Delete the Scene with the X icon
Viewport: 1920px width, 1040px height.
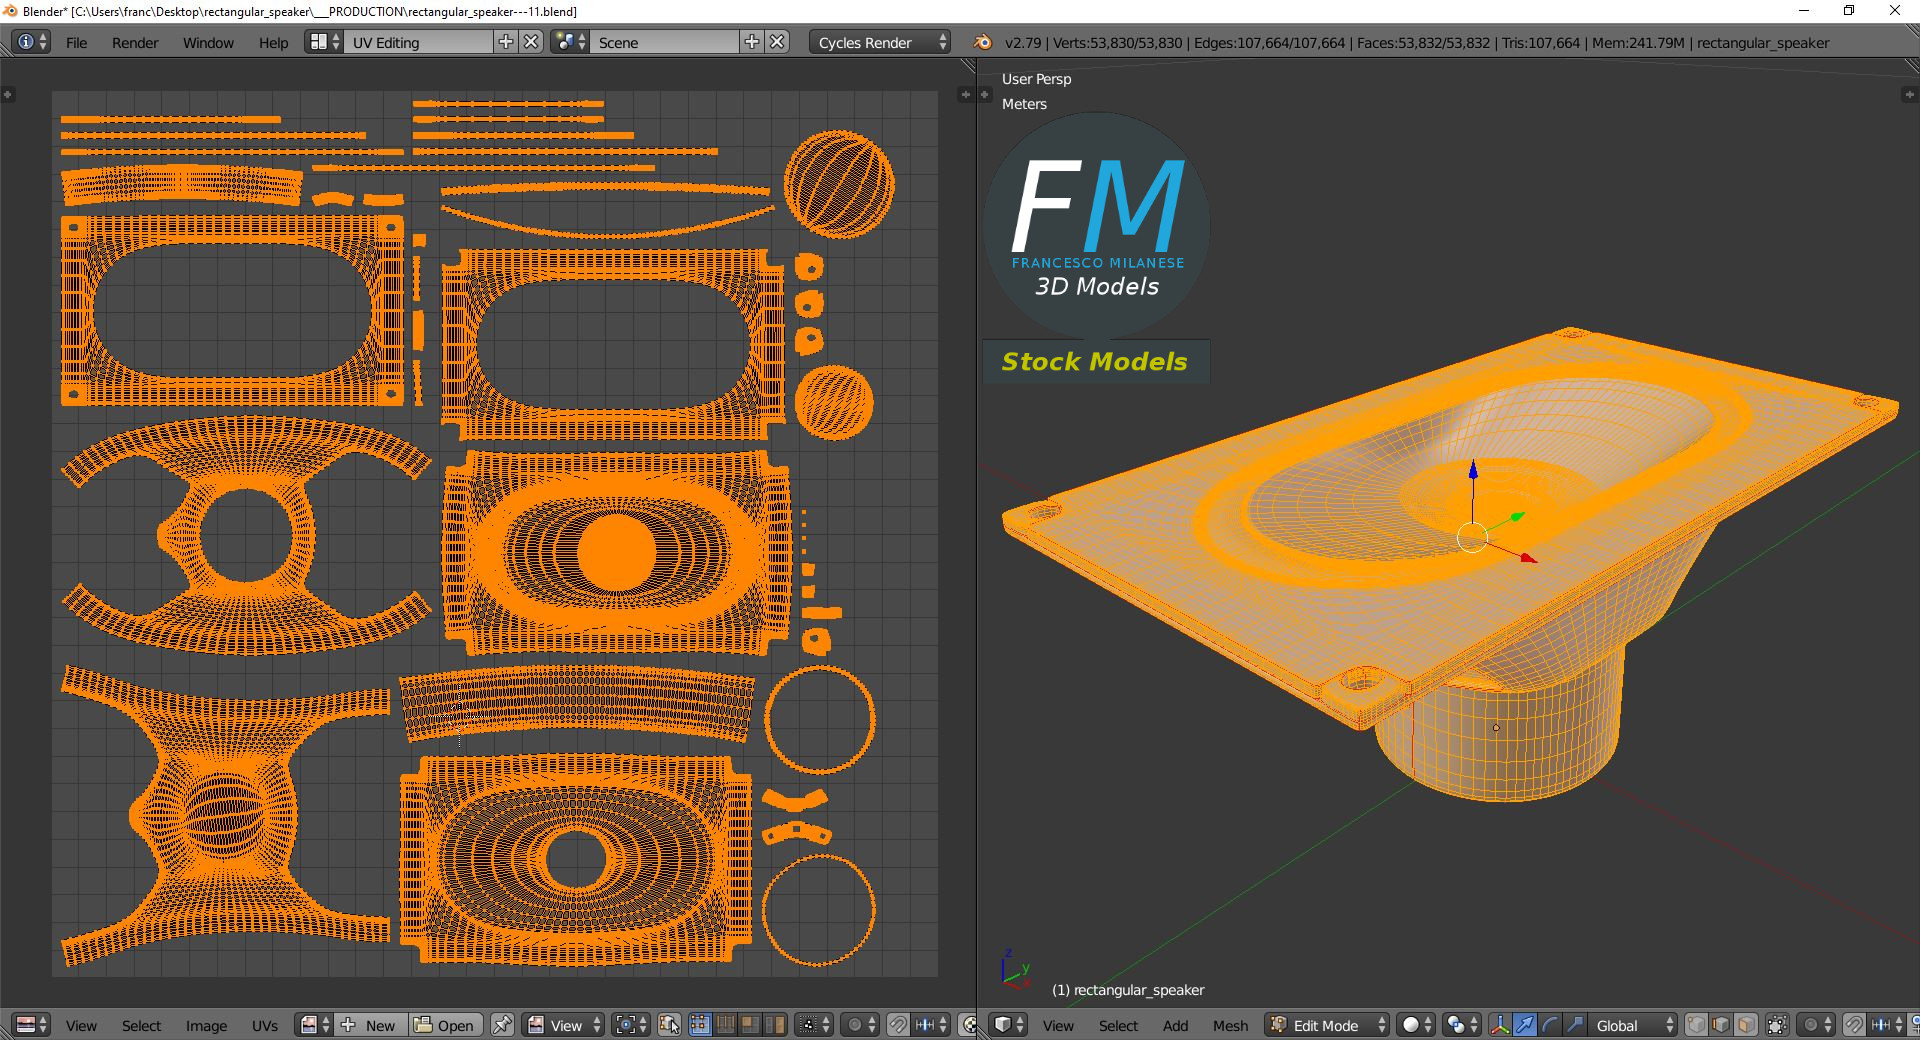pyautogui.click(x=777, y=42)
